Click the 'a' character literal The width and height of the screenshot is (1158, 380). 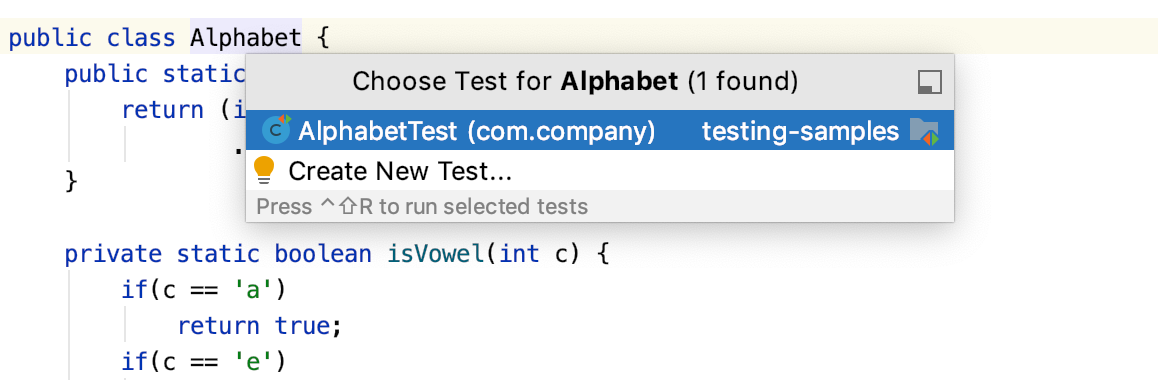[254, 289]
